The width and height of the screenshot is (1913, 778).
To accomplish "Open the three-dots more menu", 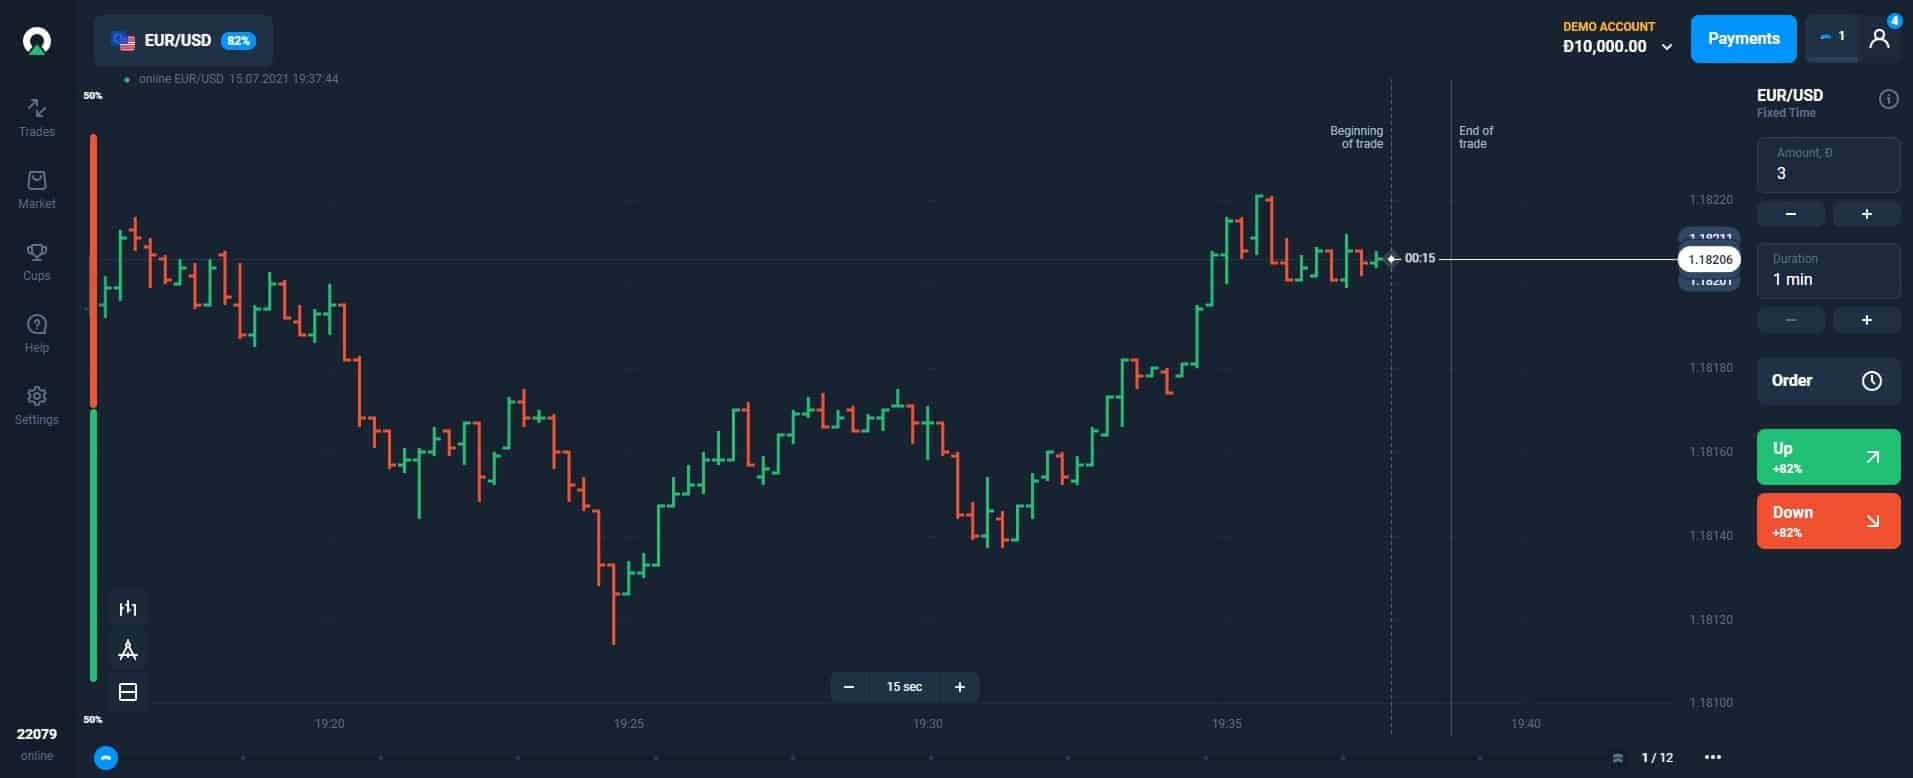I will click(1713, 757).
